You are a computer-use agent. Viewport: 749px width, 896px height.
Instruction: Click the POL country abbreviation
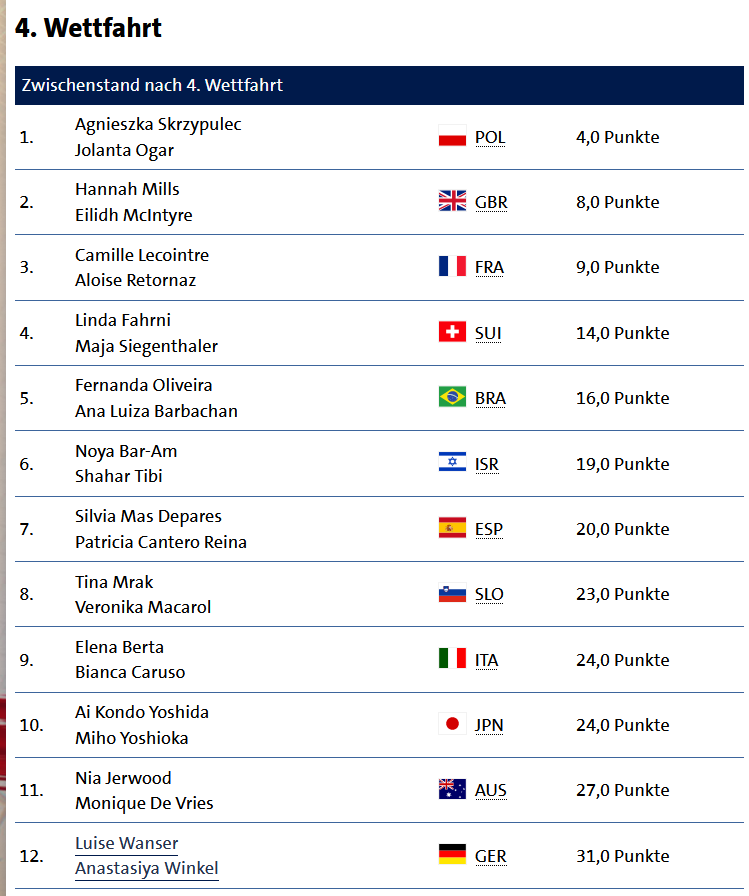490,138
